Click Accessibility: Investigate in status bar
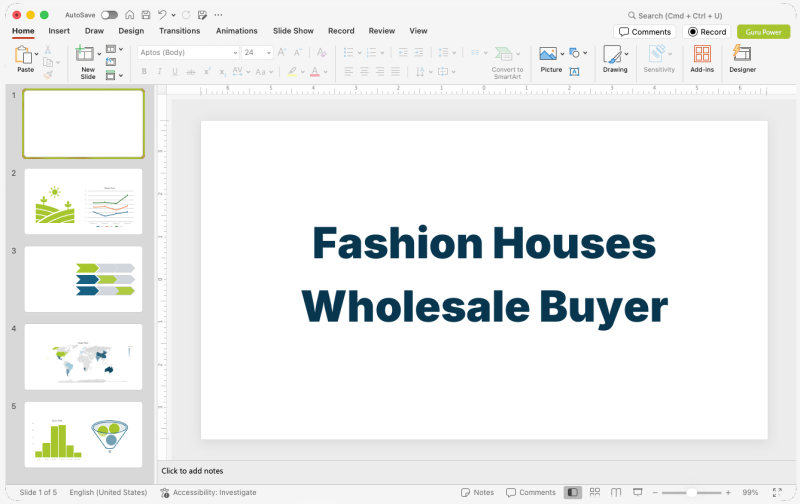Image resolution: width=800 pixels, height=504 pixels. point(208,492)
